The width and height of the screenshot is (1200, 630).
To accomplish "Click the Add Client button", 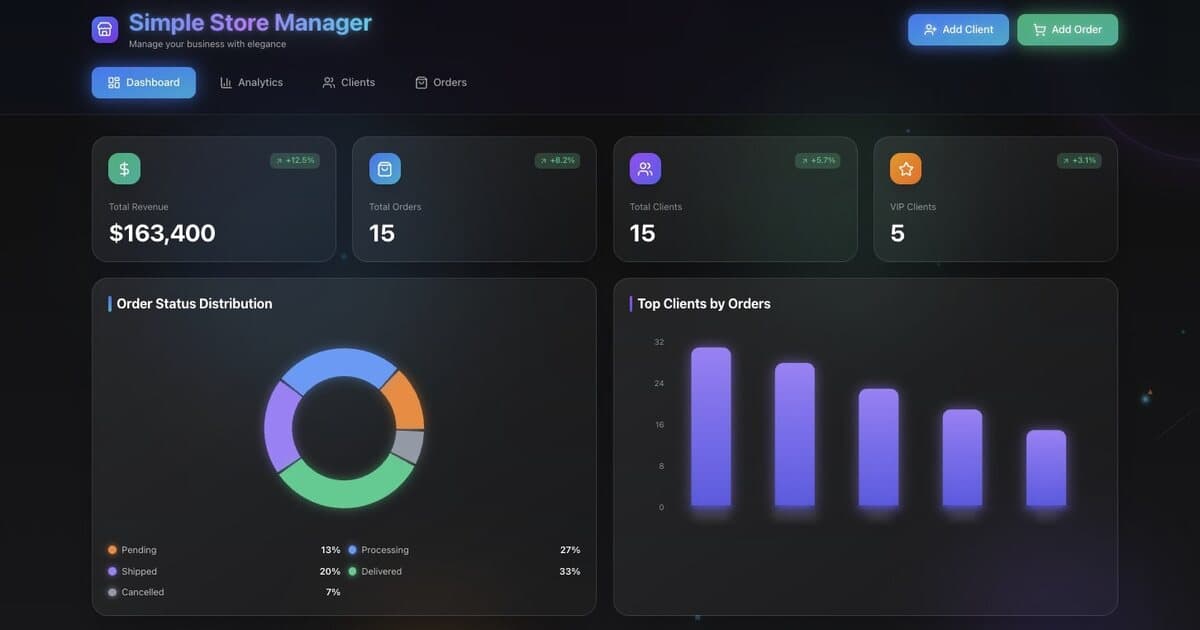I will click(x=958, y=30).
